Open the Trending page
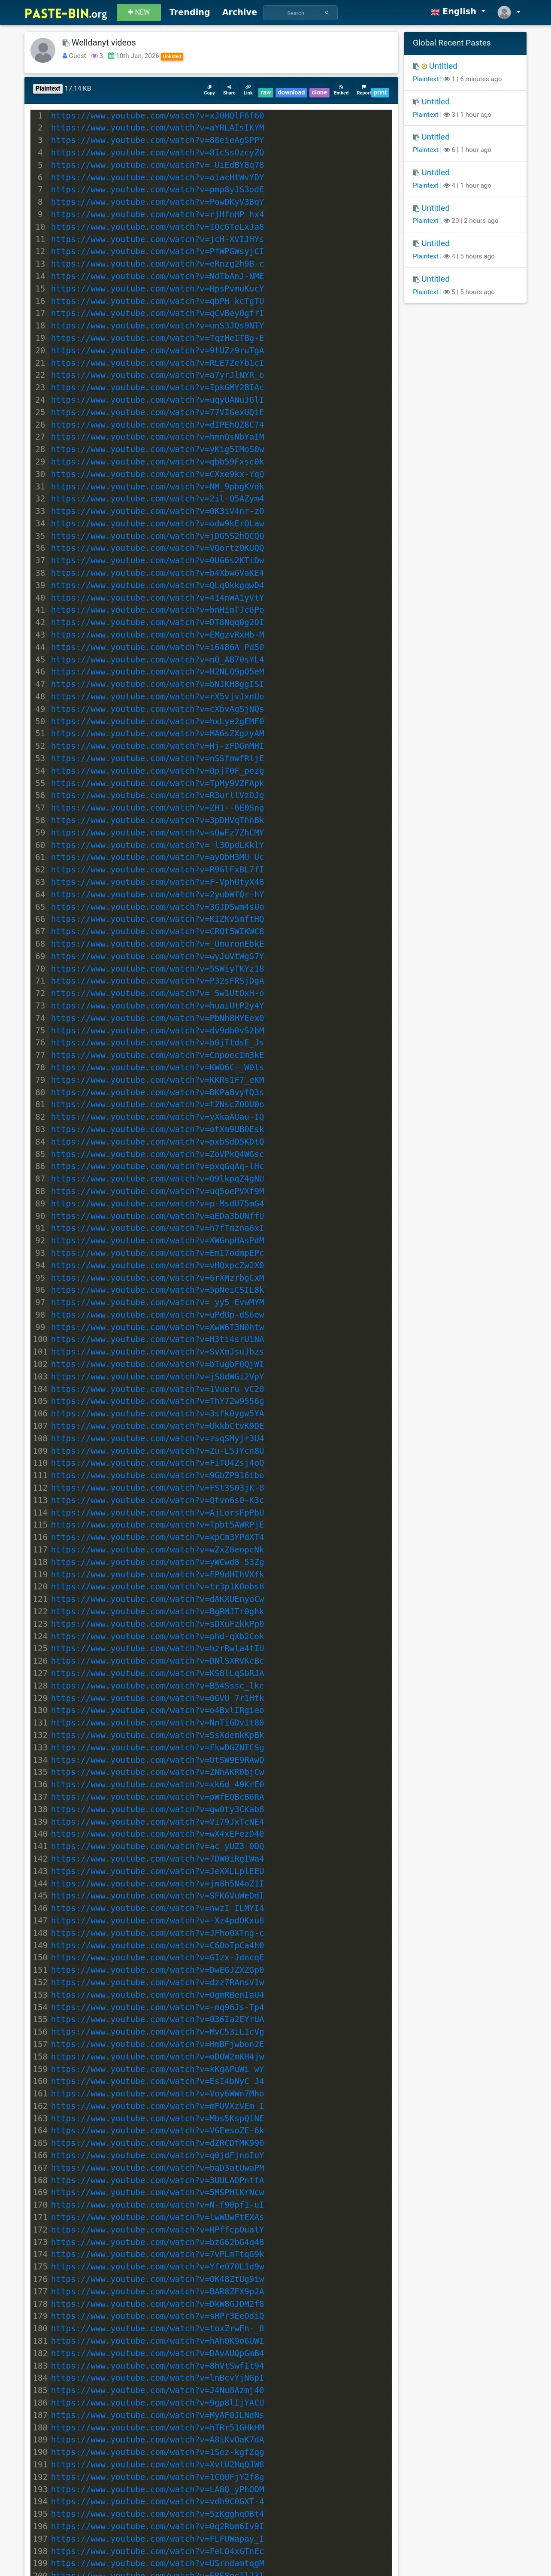Viewport: 551px width, 2576px height. pos(189,12)
